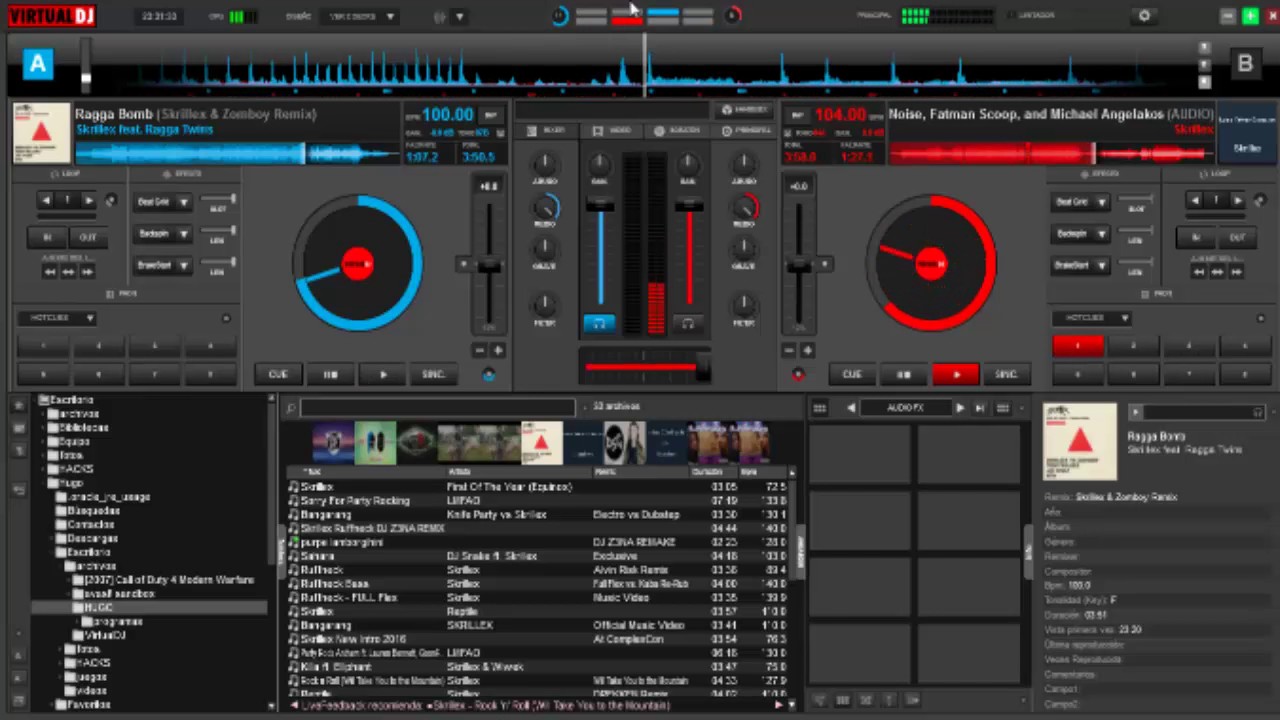Click the red play button on deck B
Image resolution: width=1280 pixels, height=720 pixels.
[x=956, y=374]
